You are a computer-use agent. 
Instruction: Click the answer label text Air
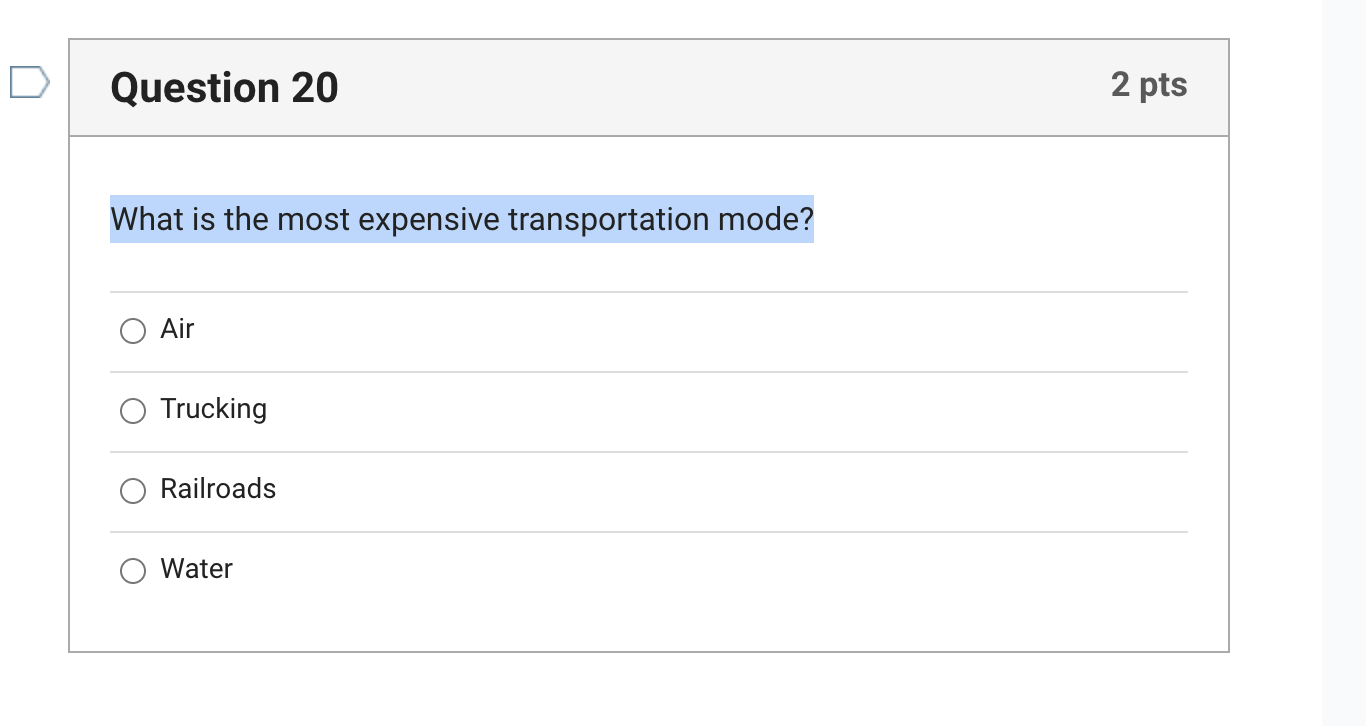coord(178,329)
